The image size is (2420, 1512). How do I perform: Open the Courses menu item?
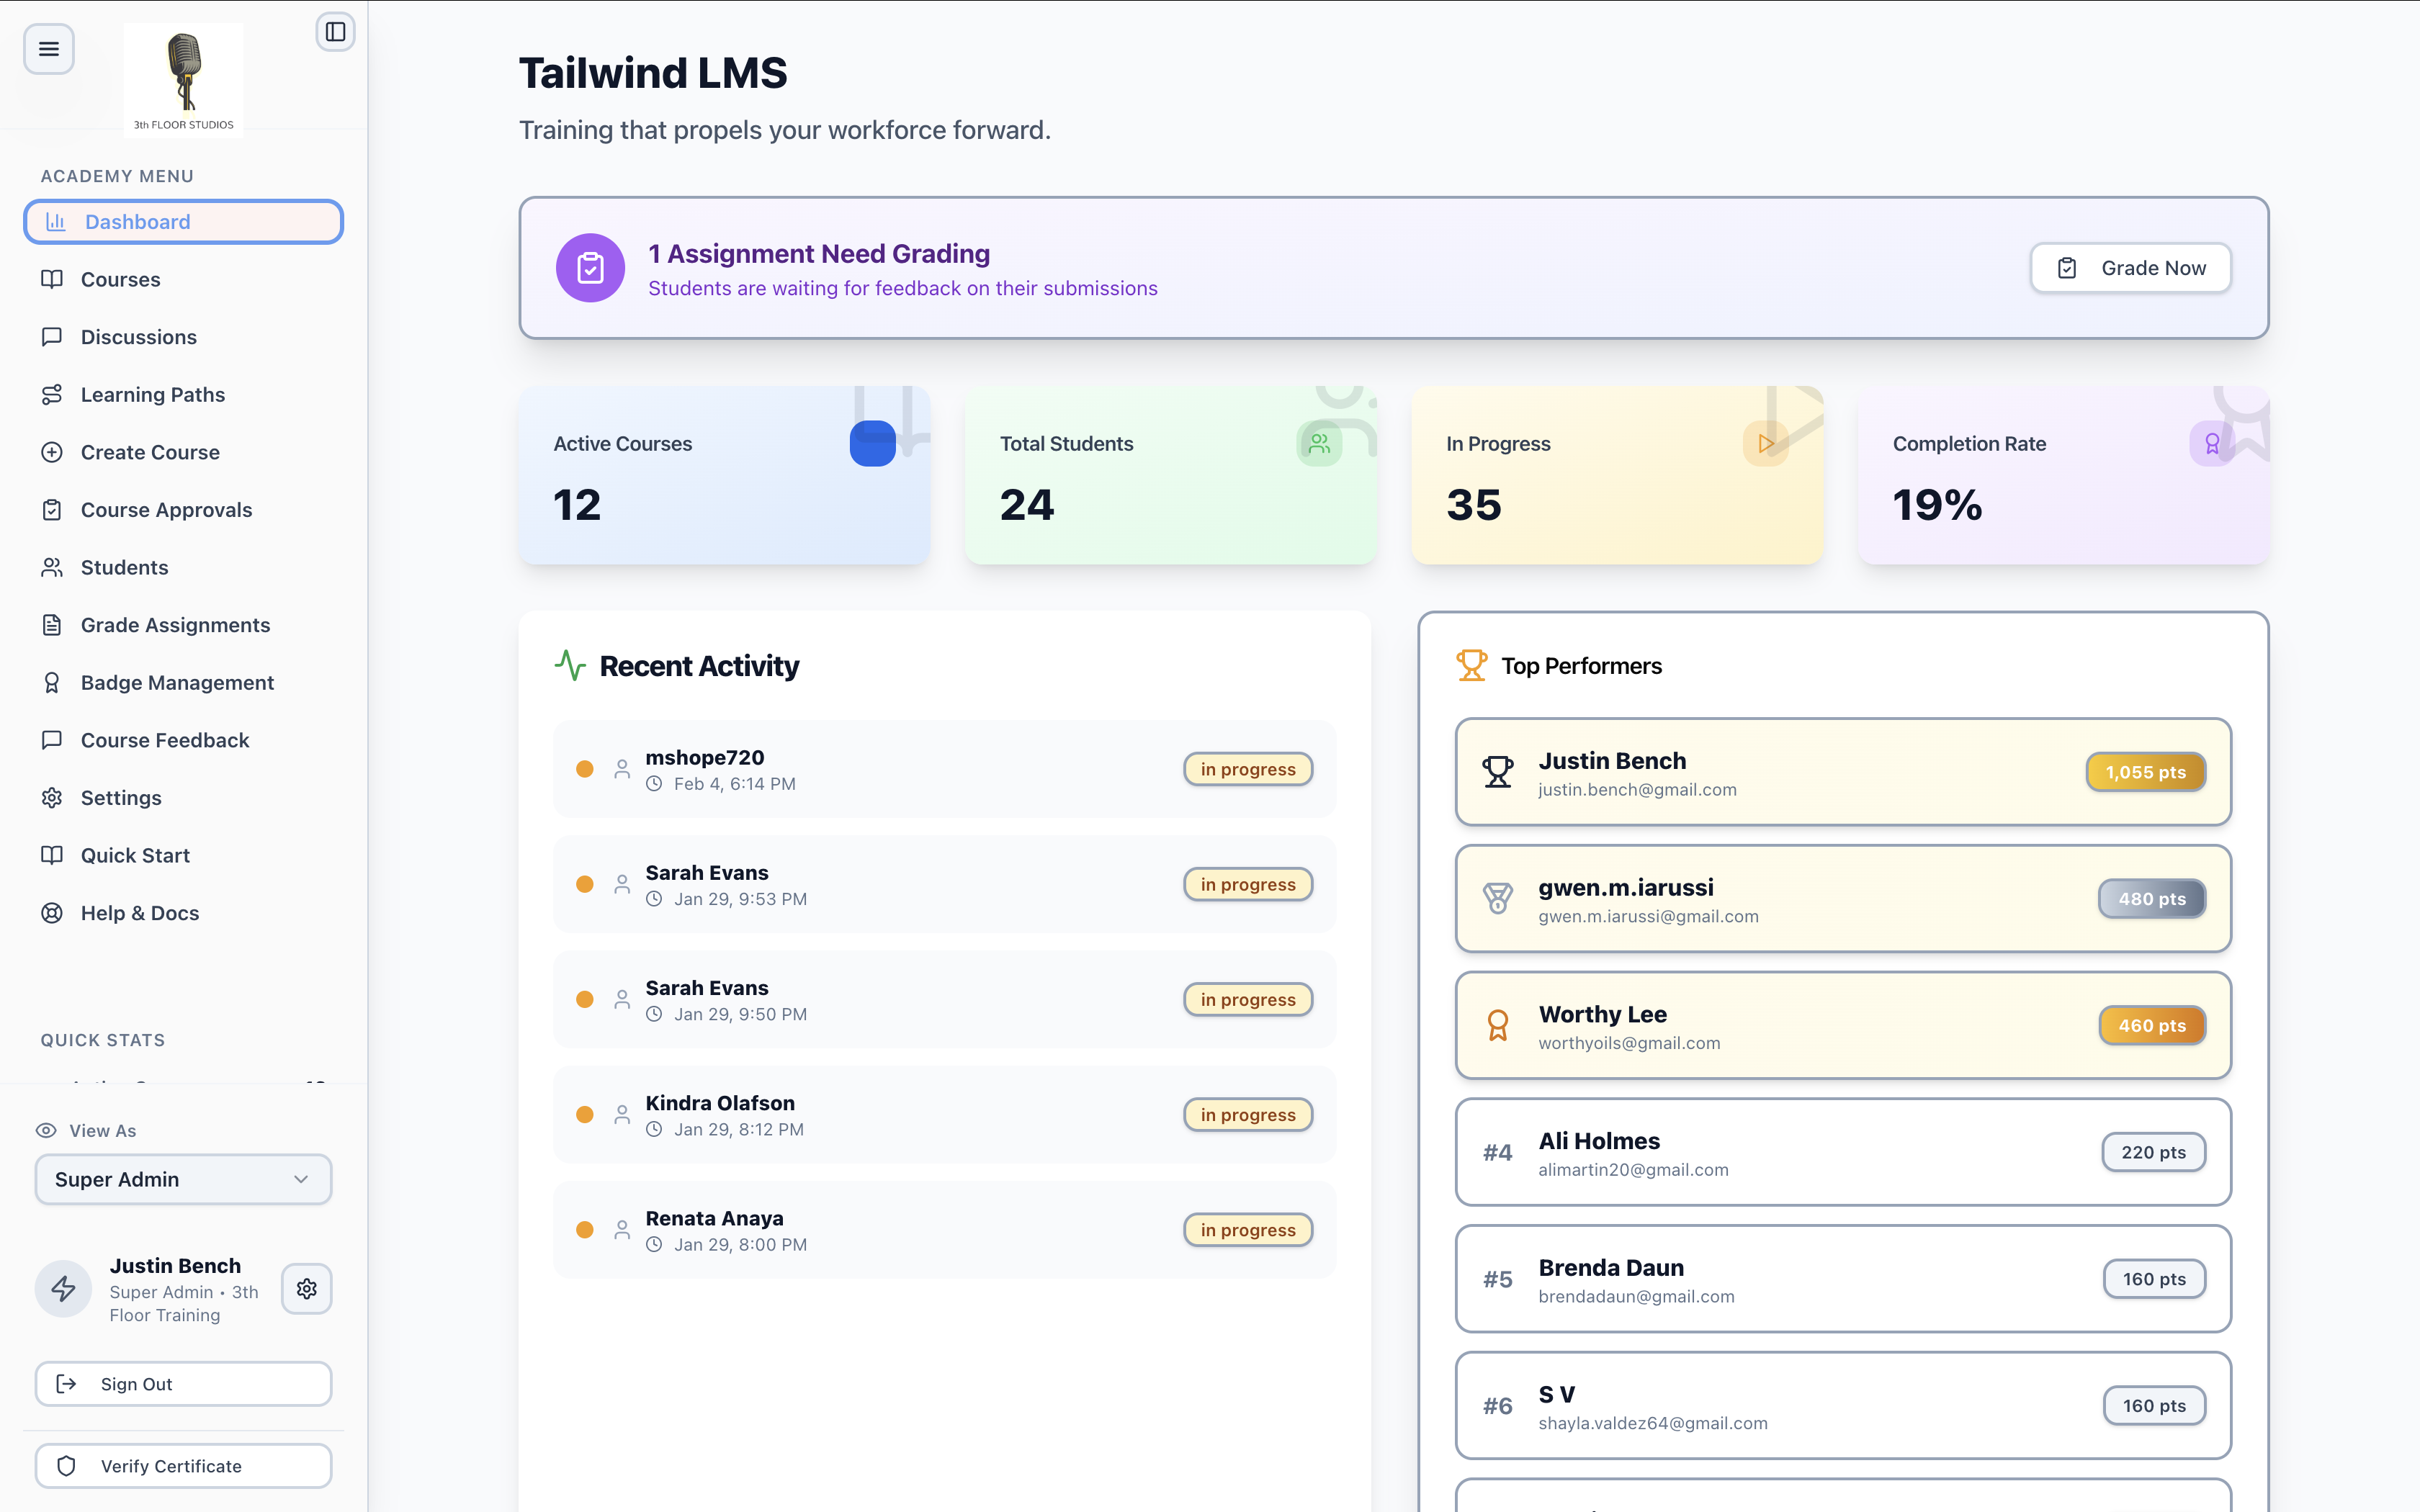coord(184,279)
